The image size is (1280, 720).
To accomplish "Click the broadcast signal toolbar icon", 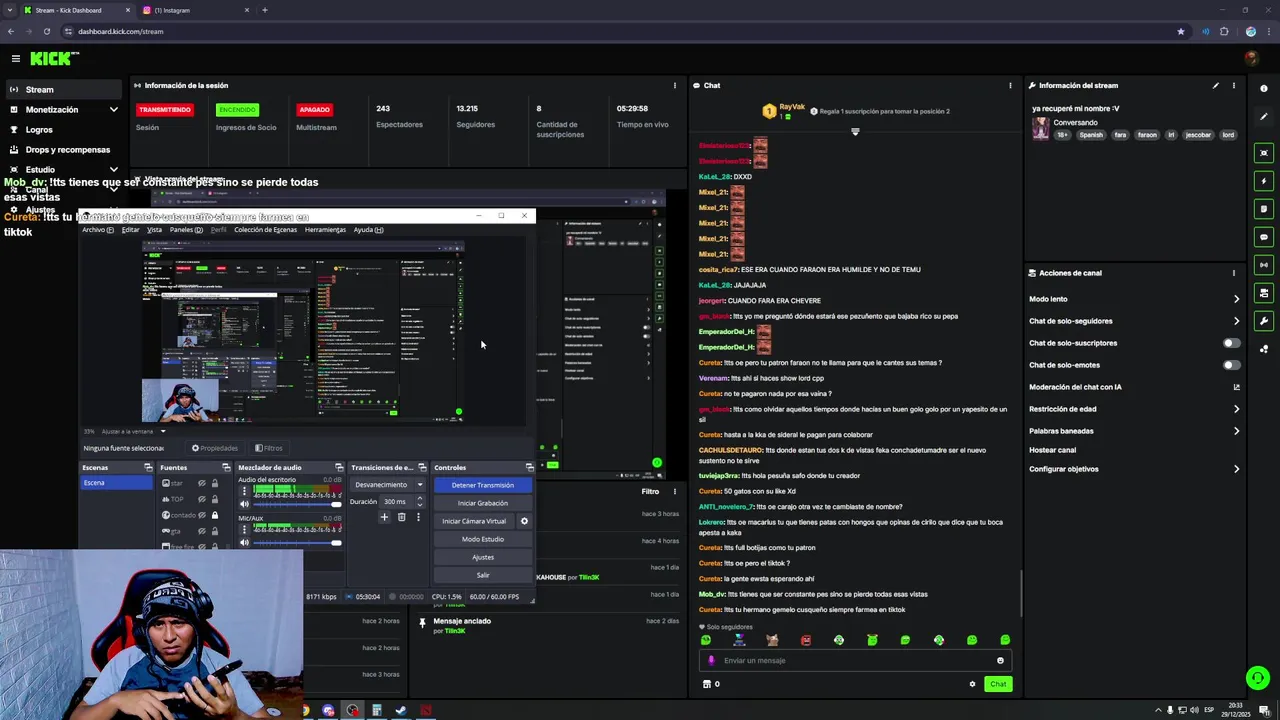I will (1264, 265).
